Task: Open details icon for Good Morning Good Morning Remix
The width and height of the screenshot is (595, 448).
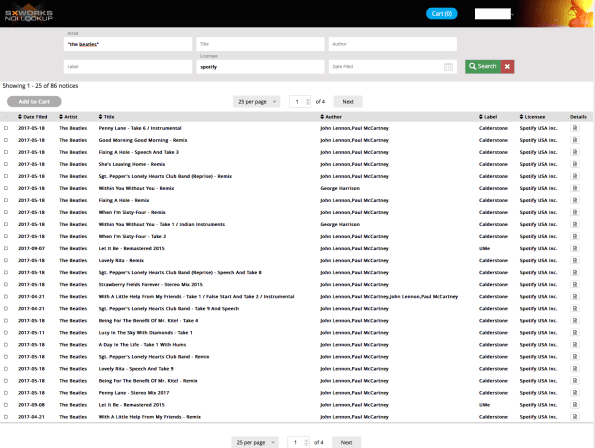Action: coord(575,140)
